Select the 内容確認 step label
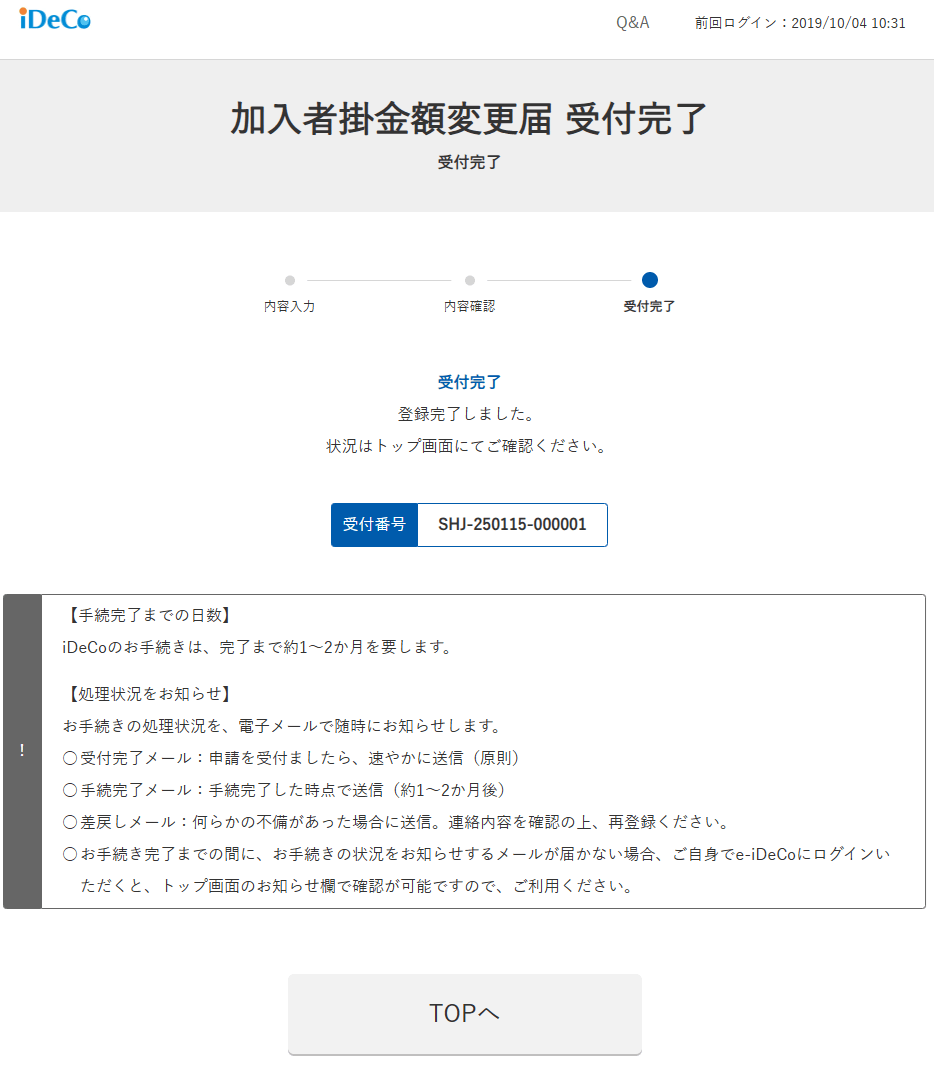Image resolution: width=936 pixels, height=1087 pixels. 470,307
